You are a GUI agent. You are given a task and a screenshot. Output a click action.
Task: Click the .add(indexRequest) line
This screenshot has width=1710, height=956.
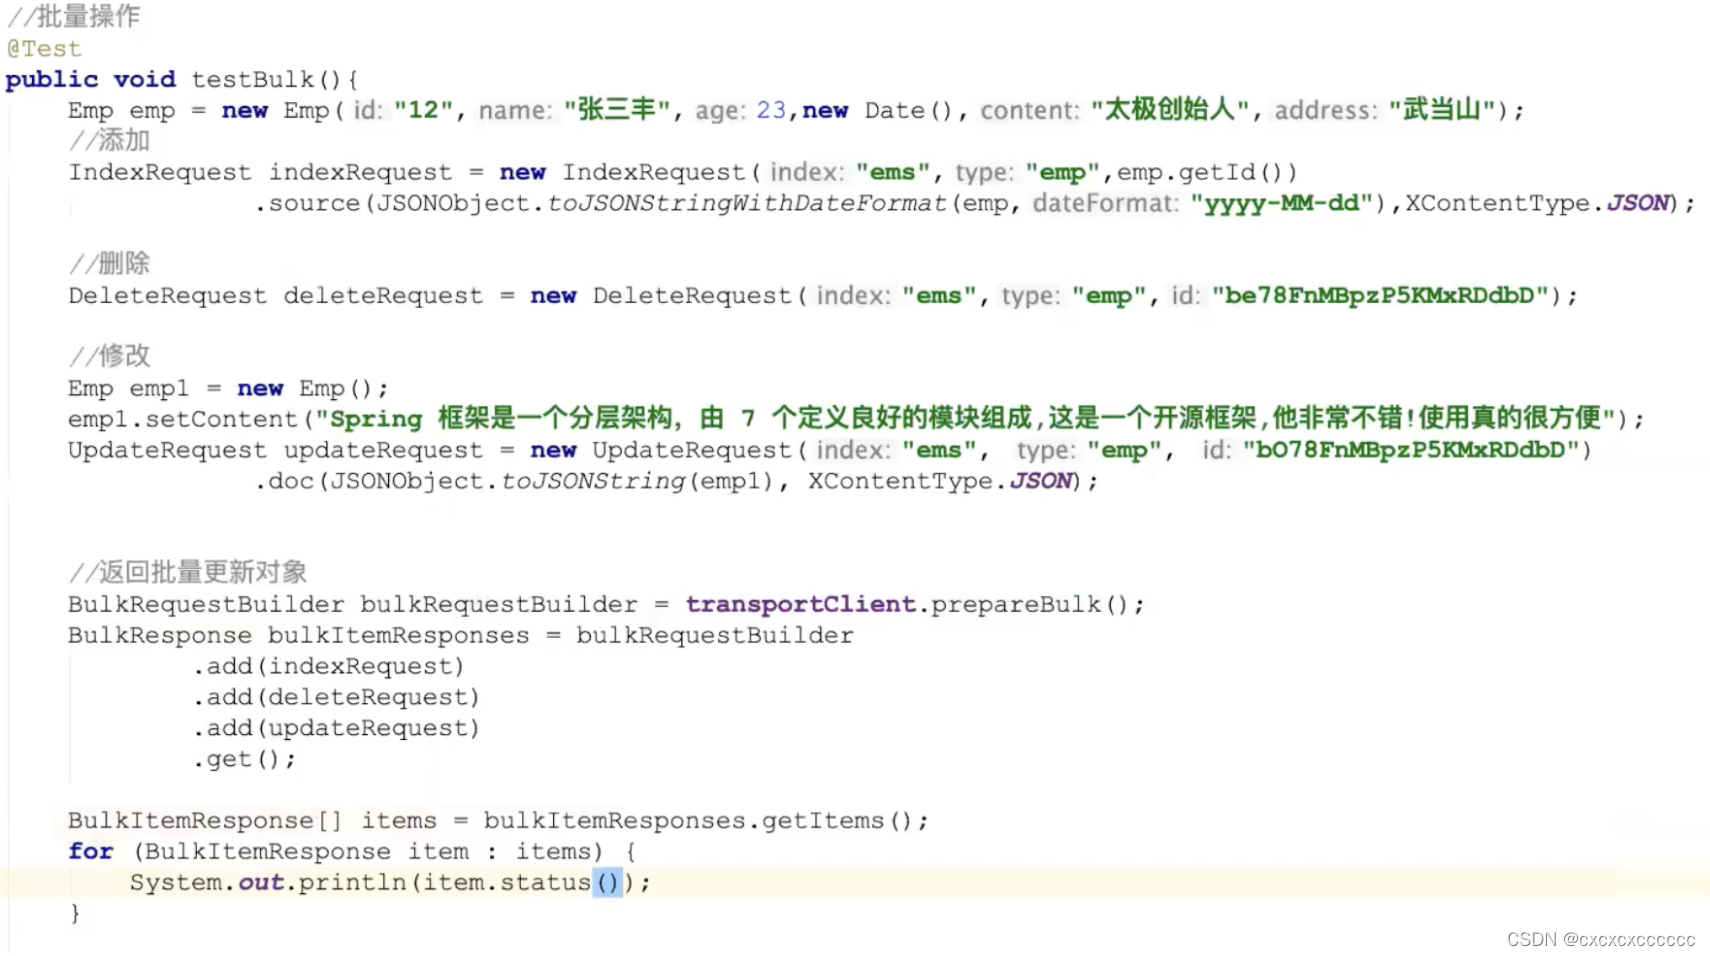[329, 666]
